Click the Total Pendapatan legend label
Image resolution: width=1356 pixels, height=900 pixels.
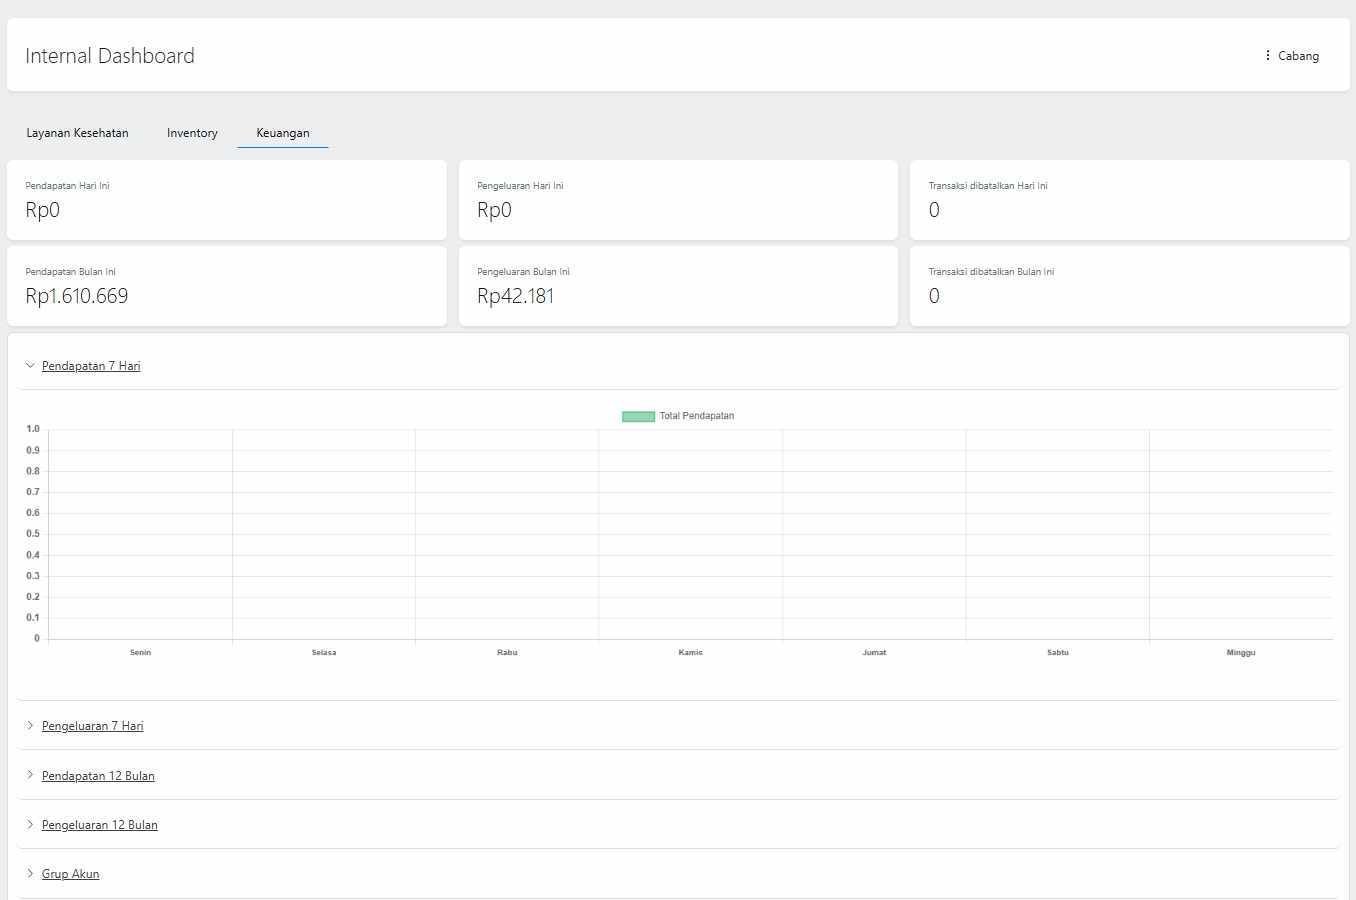pos(697,416)
